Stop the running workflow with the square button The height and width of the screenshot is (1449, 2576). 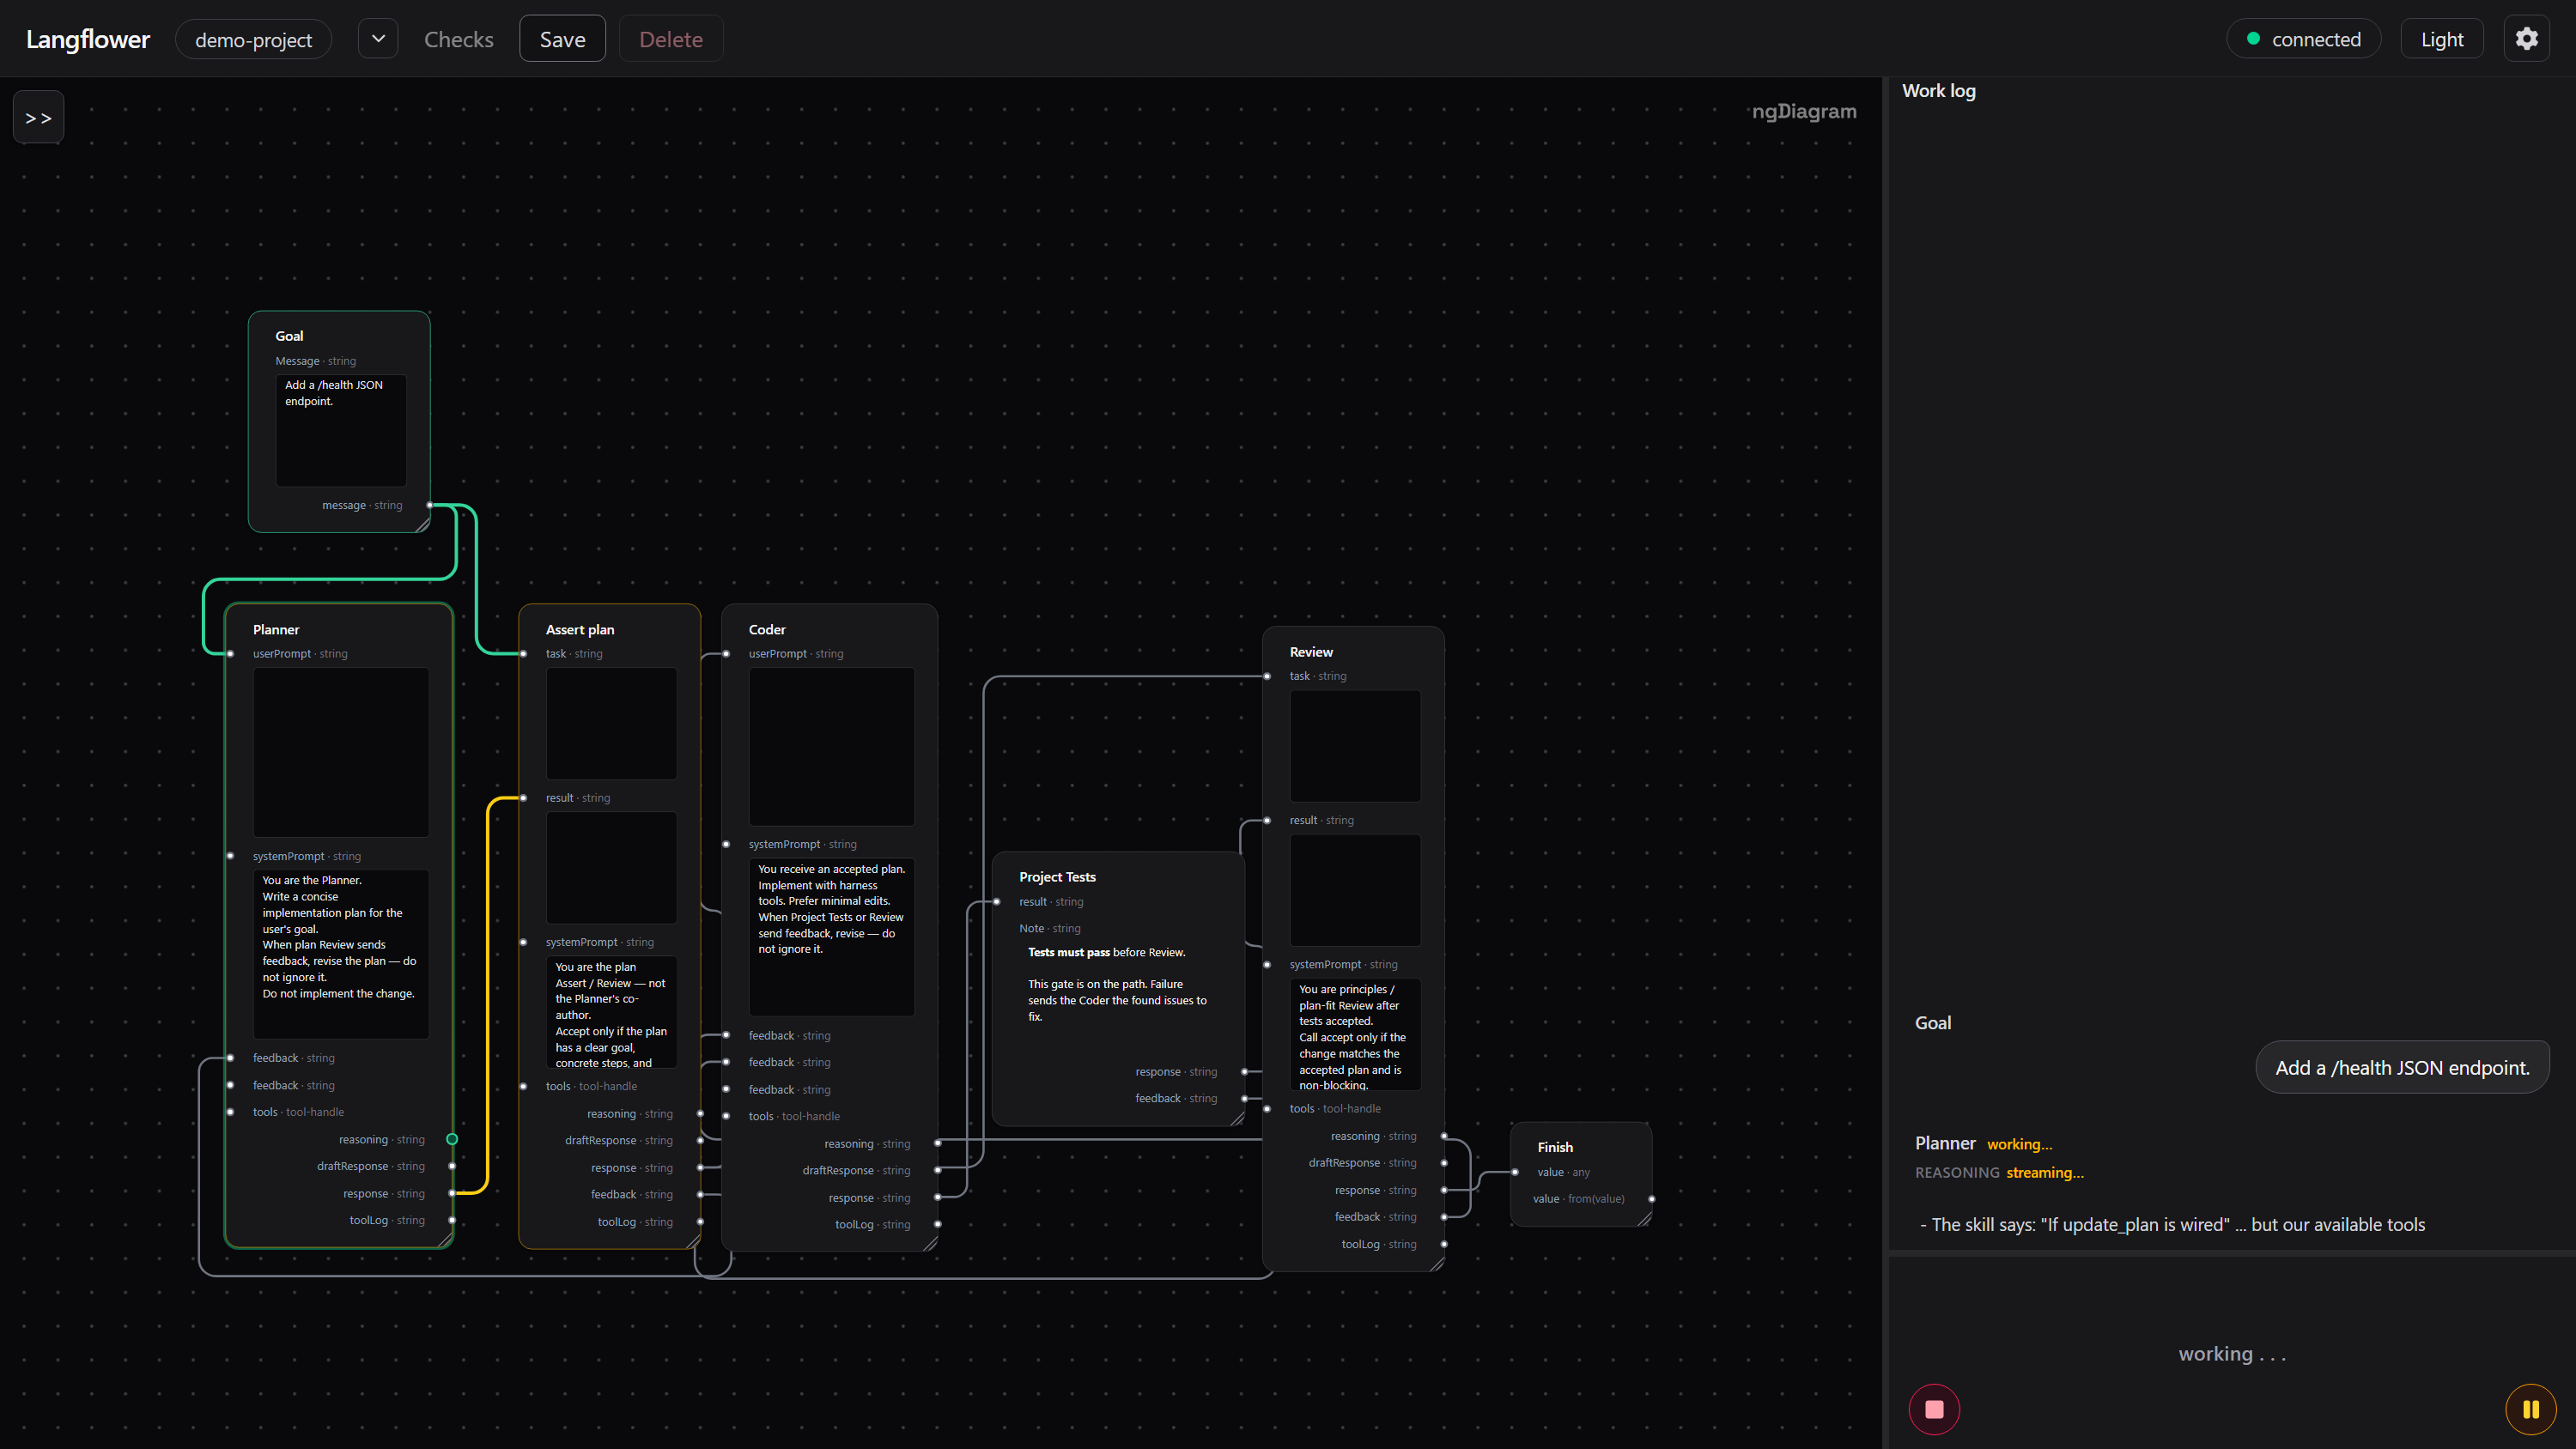coord(1934,1409)
